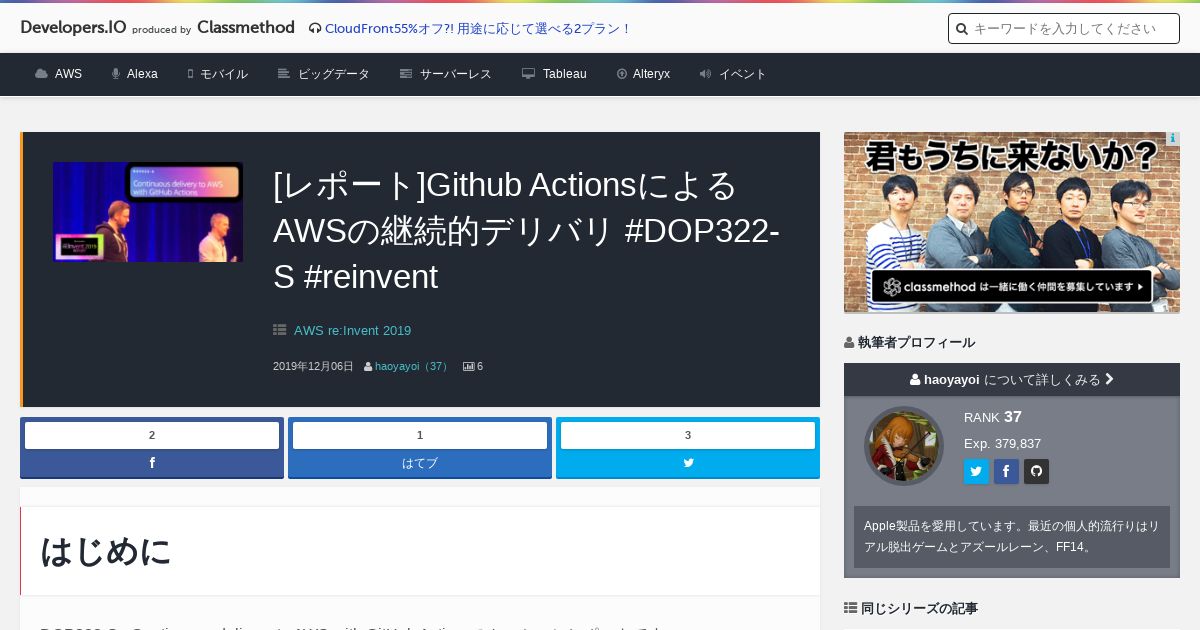
Task: Click the lines icon beside ビッグデータ
Action: (x=284, y=74)
